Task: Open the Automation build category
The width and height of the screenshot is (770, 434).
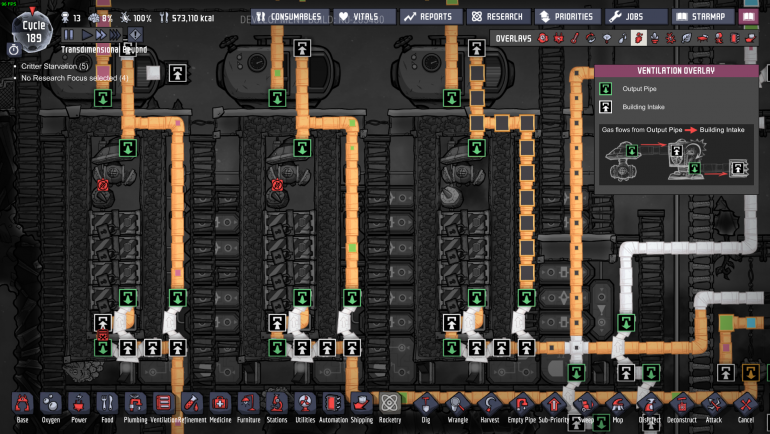Action: click(333, 408)
